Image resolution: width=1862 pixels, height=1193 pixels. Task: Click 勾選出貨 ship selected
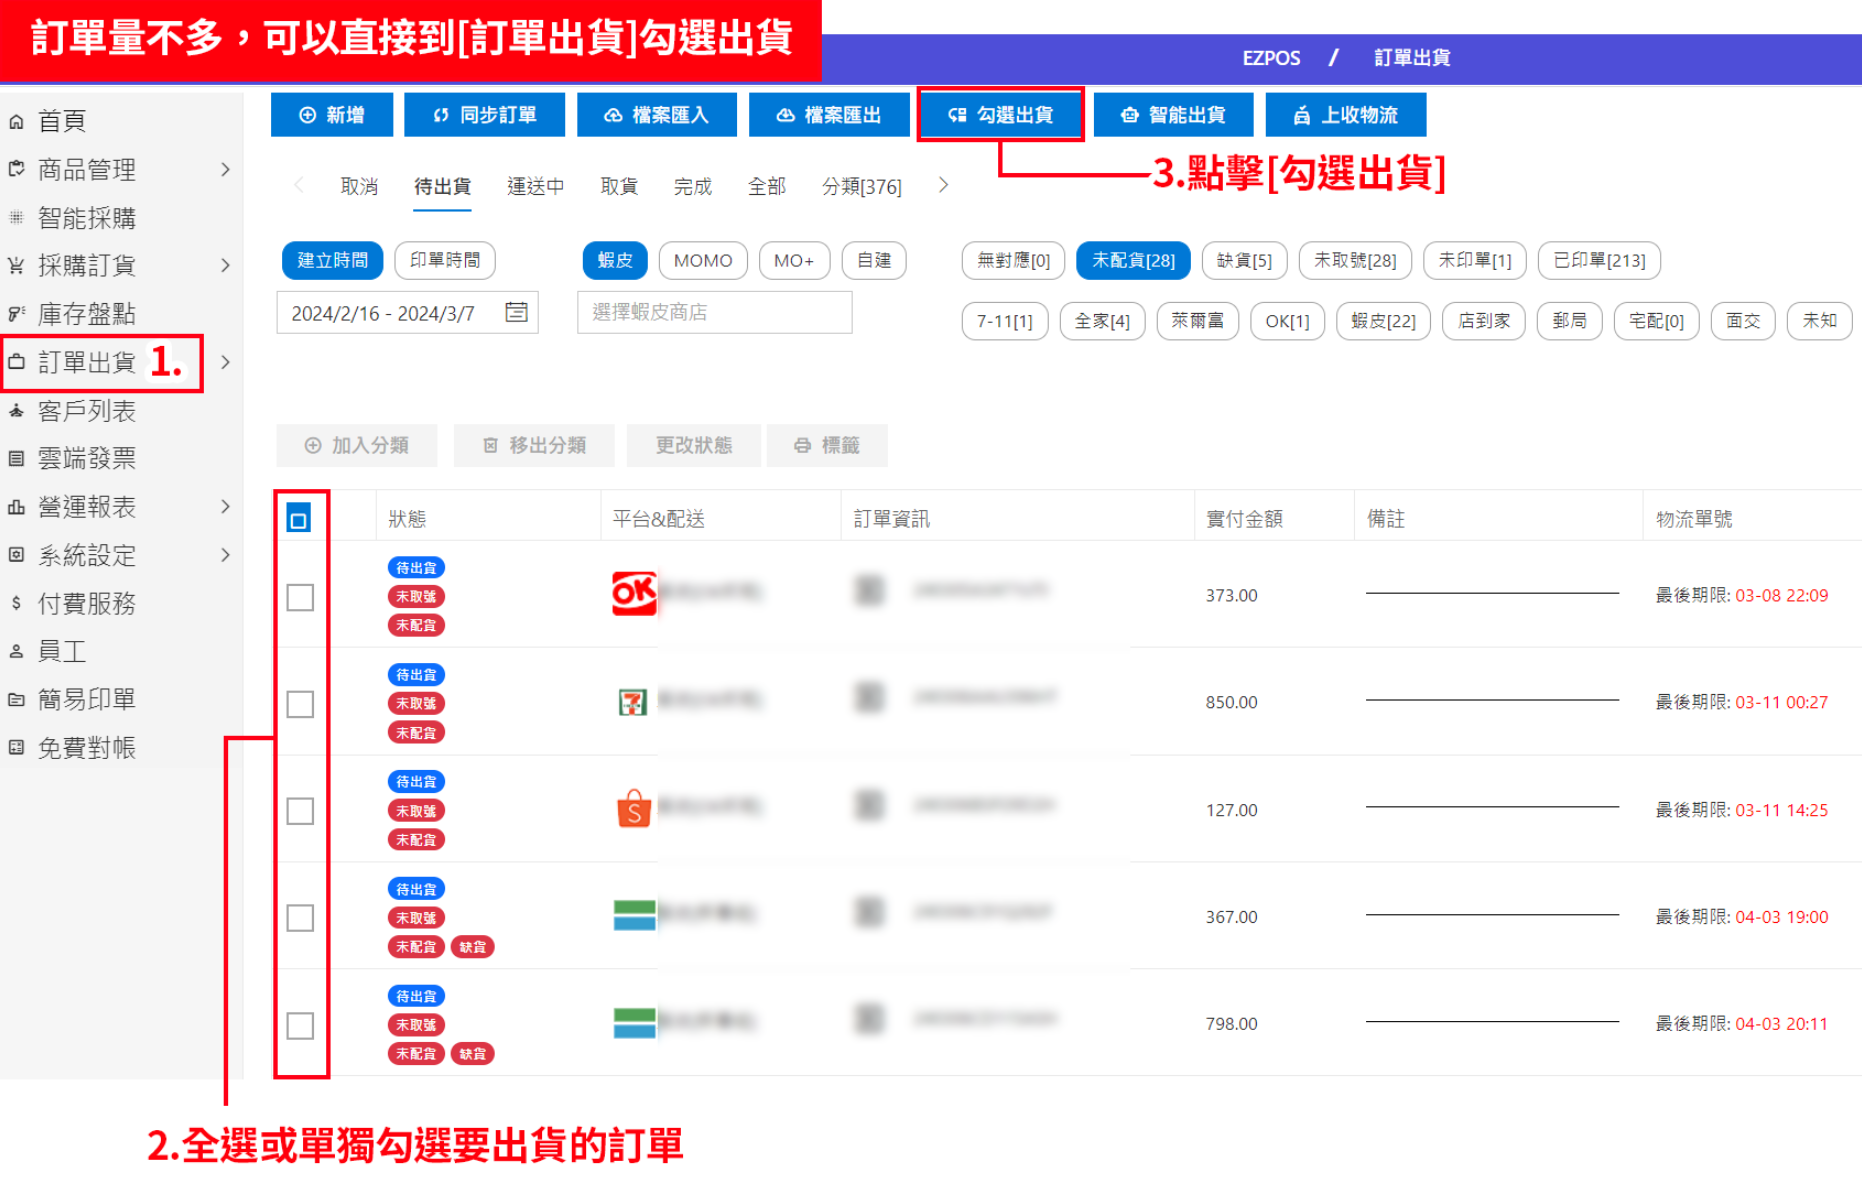point(1001,115)
